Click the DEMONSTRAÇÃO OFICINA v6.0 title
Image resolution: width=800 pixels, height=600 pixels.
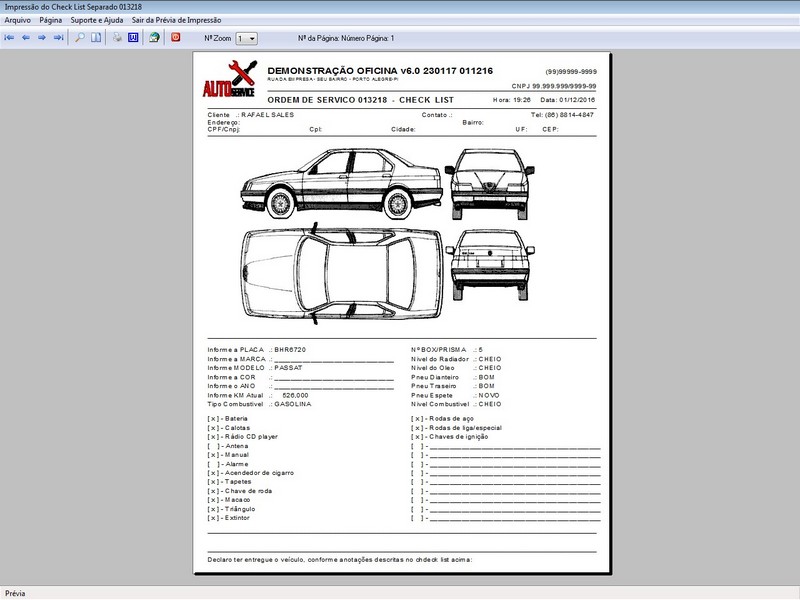[380, 71]
